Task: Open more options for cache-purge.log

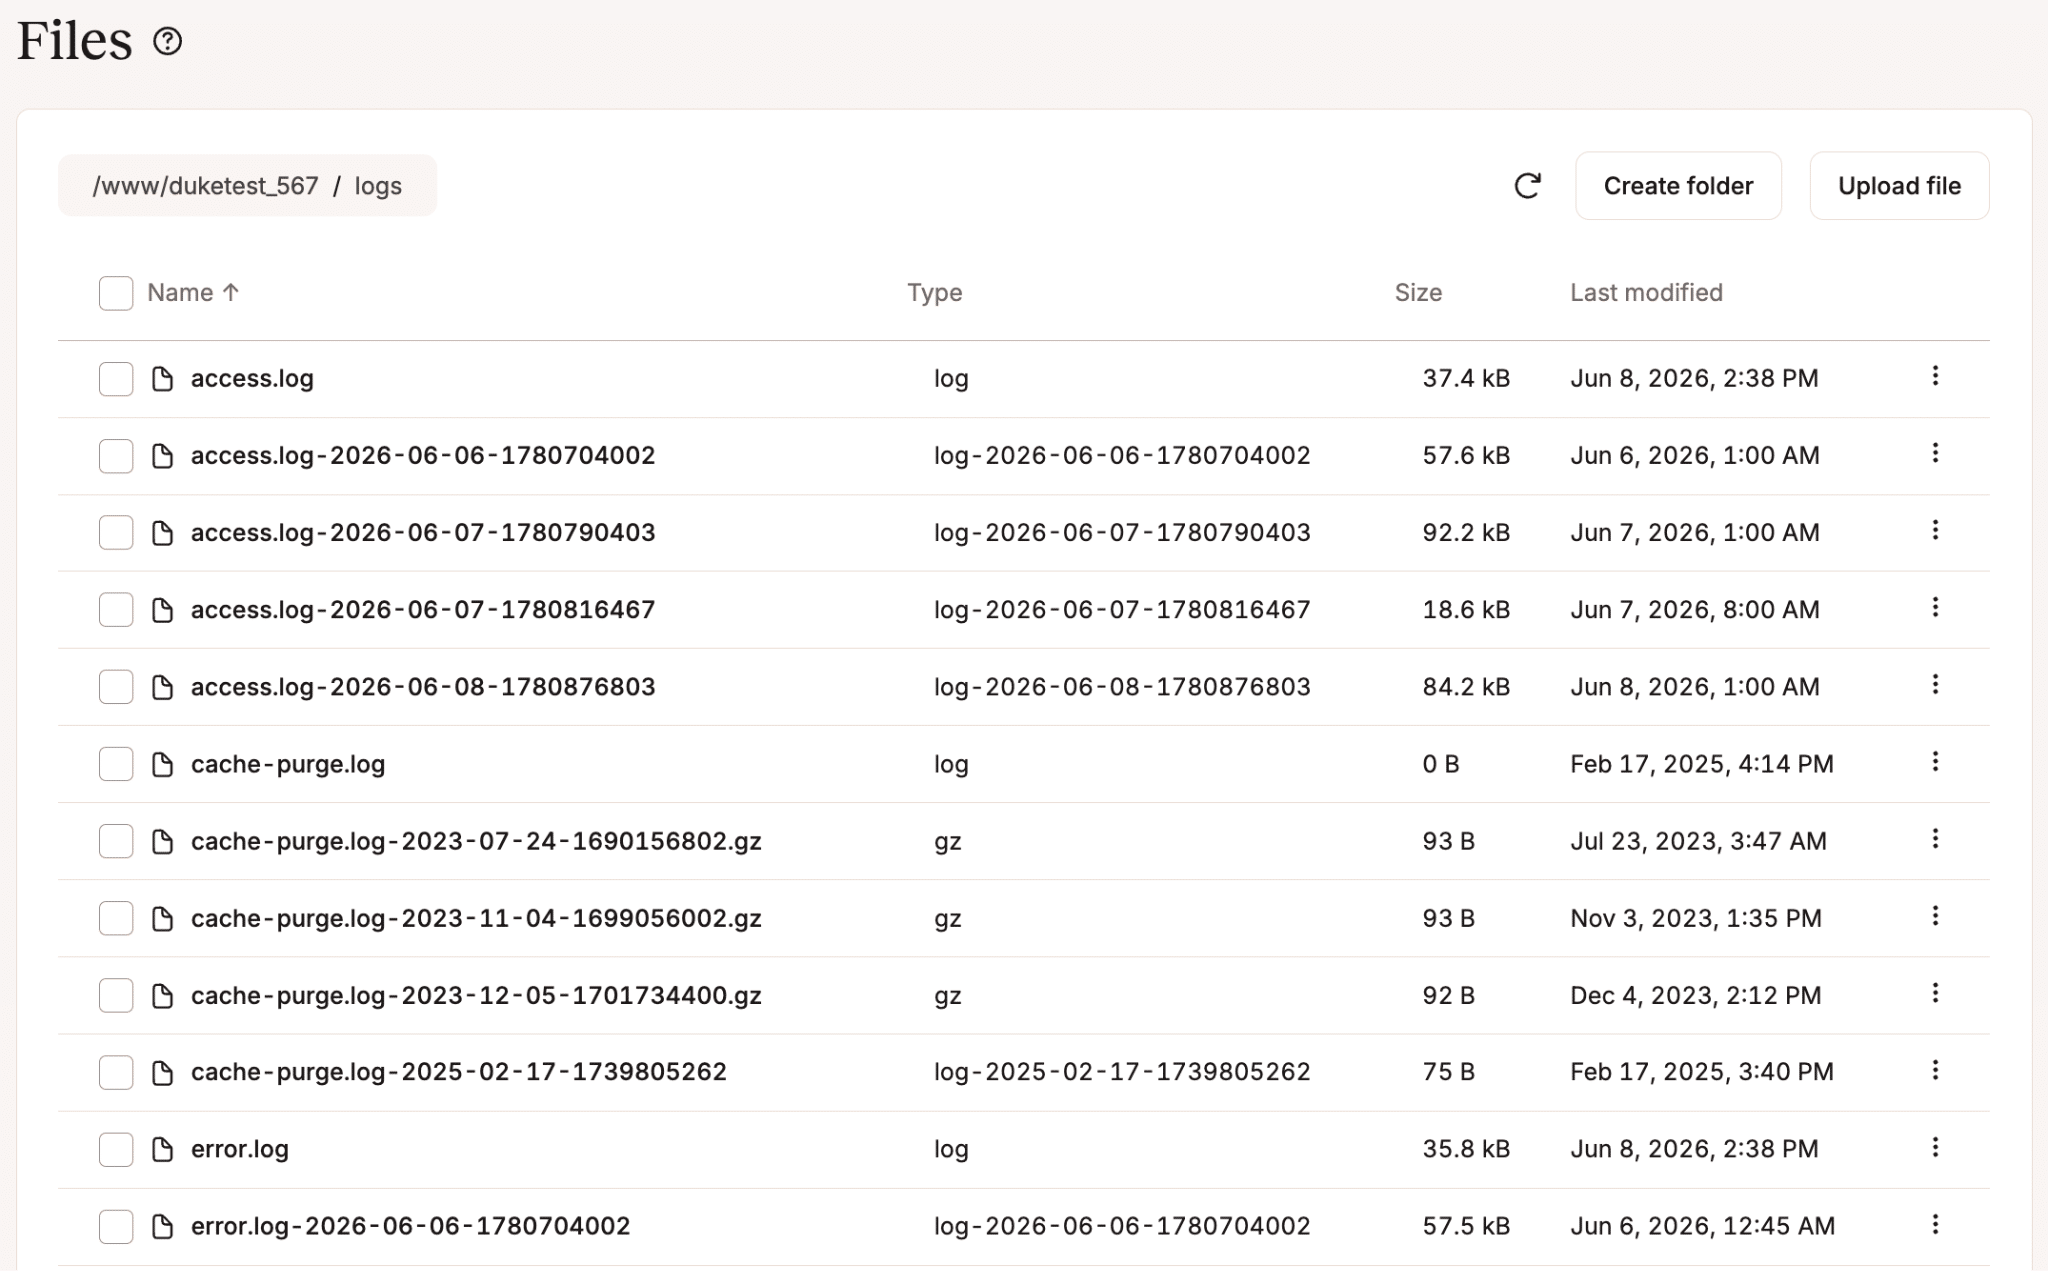Action: click(1935, 762)
